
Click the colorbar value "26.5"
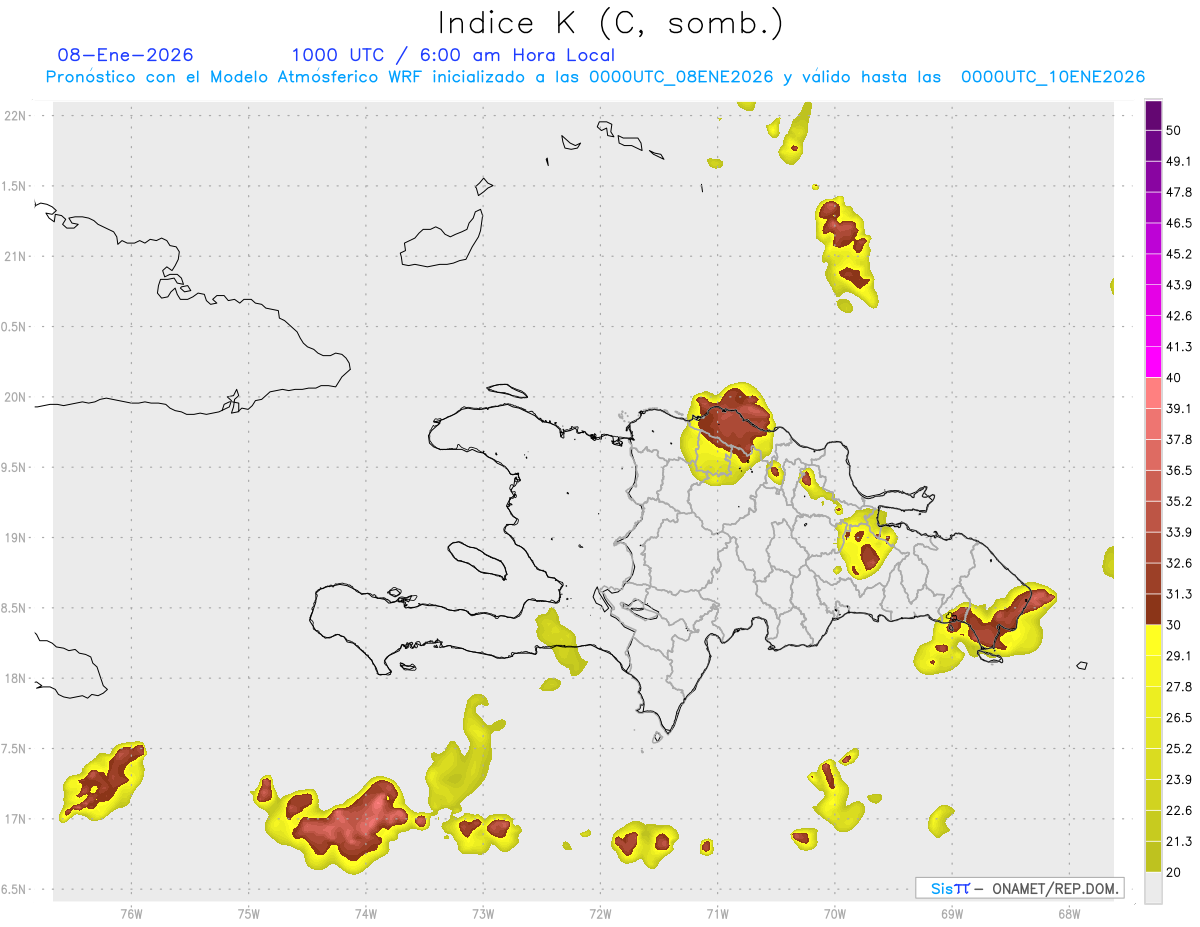pos(1179,719)
